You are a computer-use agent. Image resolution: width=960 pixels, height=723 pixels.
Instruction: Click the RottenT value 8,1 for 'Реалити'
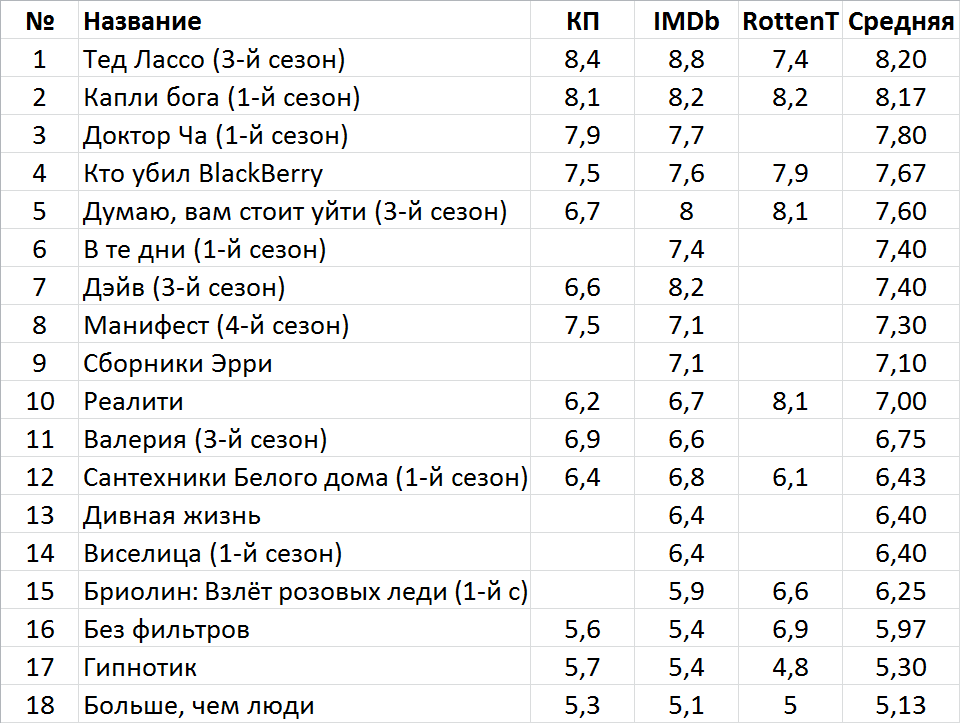click(x=790, y=400)
